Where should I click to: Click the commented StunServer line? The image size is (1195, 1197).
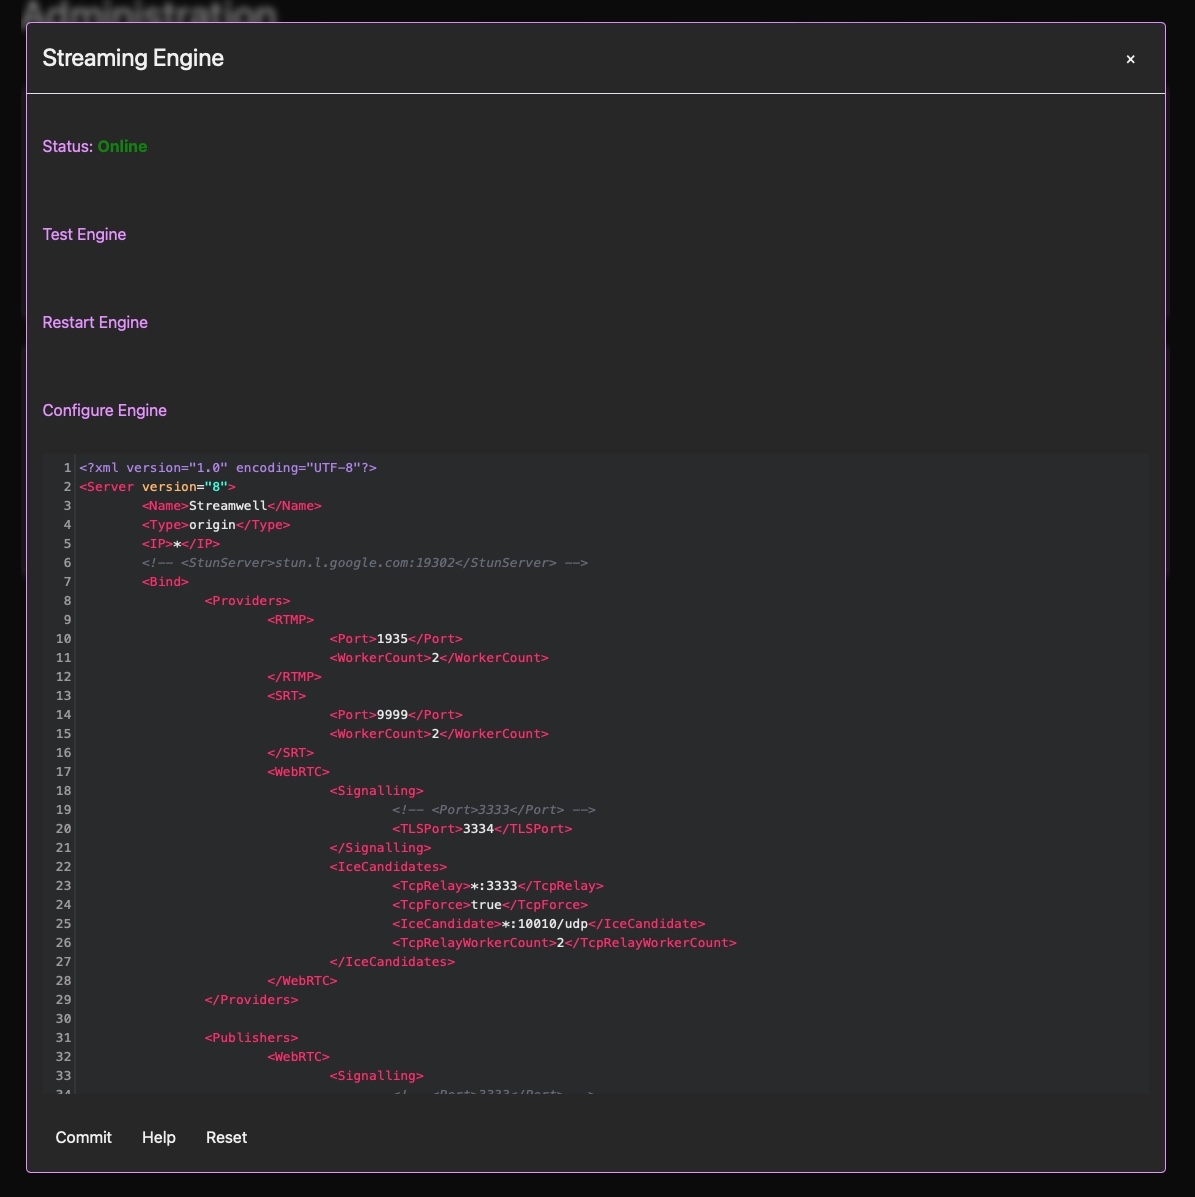(364, 563)
